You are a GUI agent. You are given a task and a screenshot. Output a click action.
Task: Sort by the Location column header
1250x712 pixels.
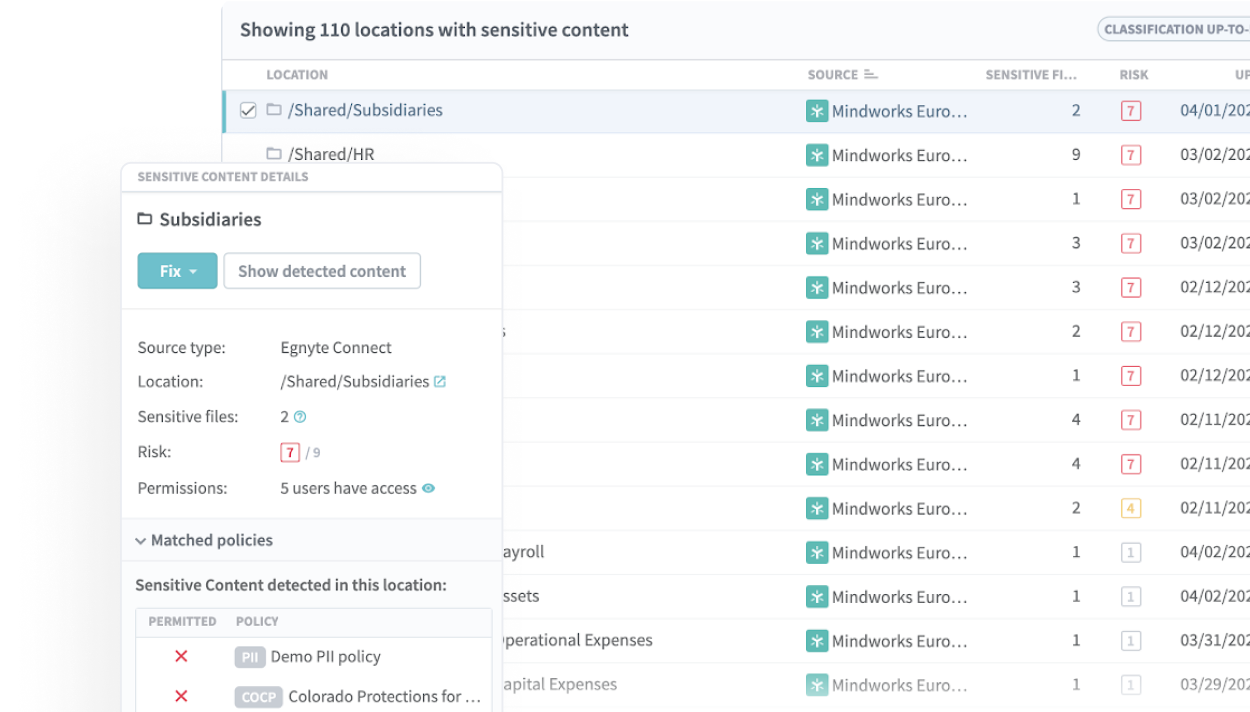point(297,75)
